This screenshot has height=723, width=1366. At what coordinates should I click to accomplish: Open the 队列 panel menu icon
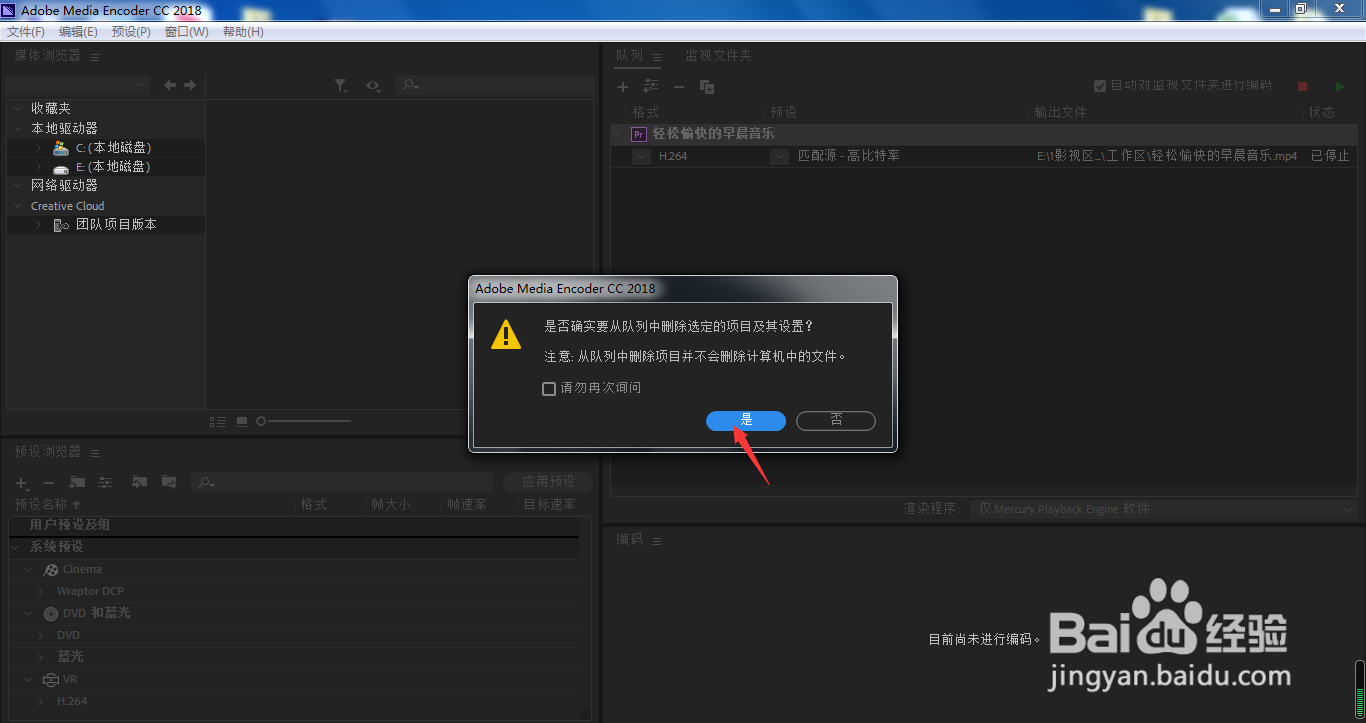coord(657,57)
